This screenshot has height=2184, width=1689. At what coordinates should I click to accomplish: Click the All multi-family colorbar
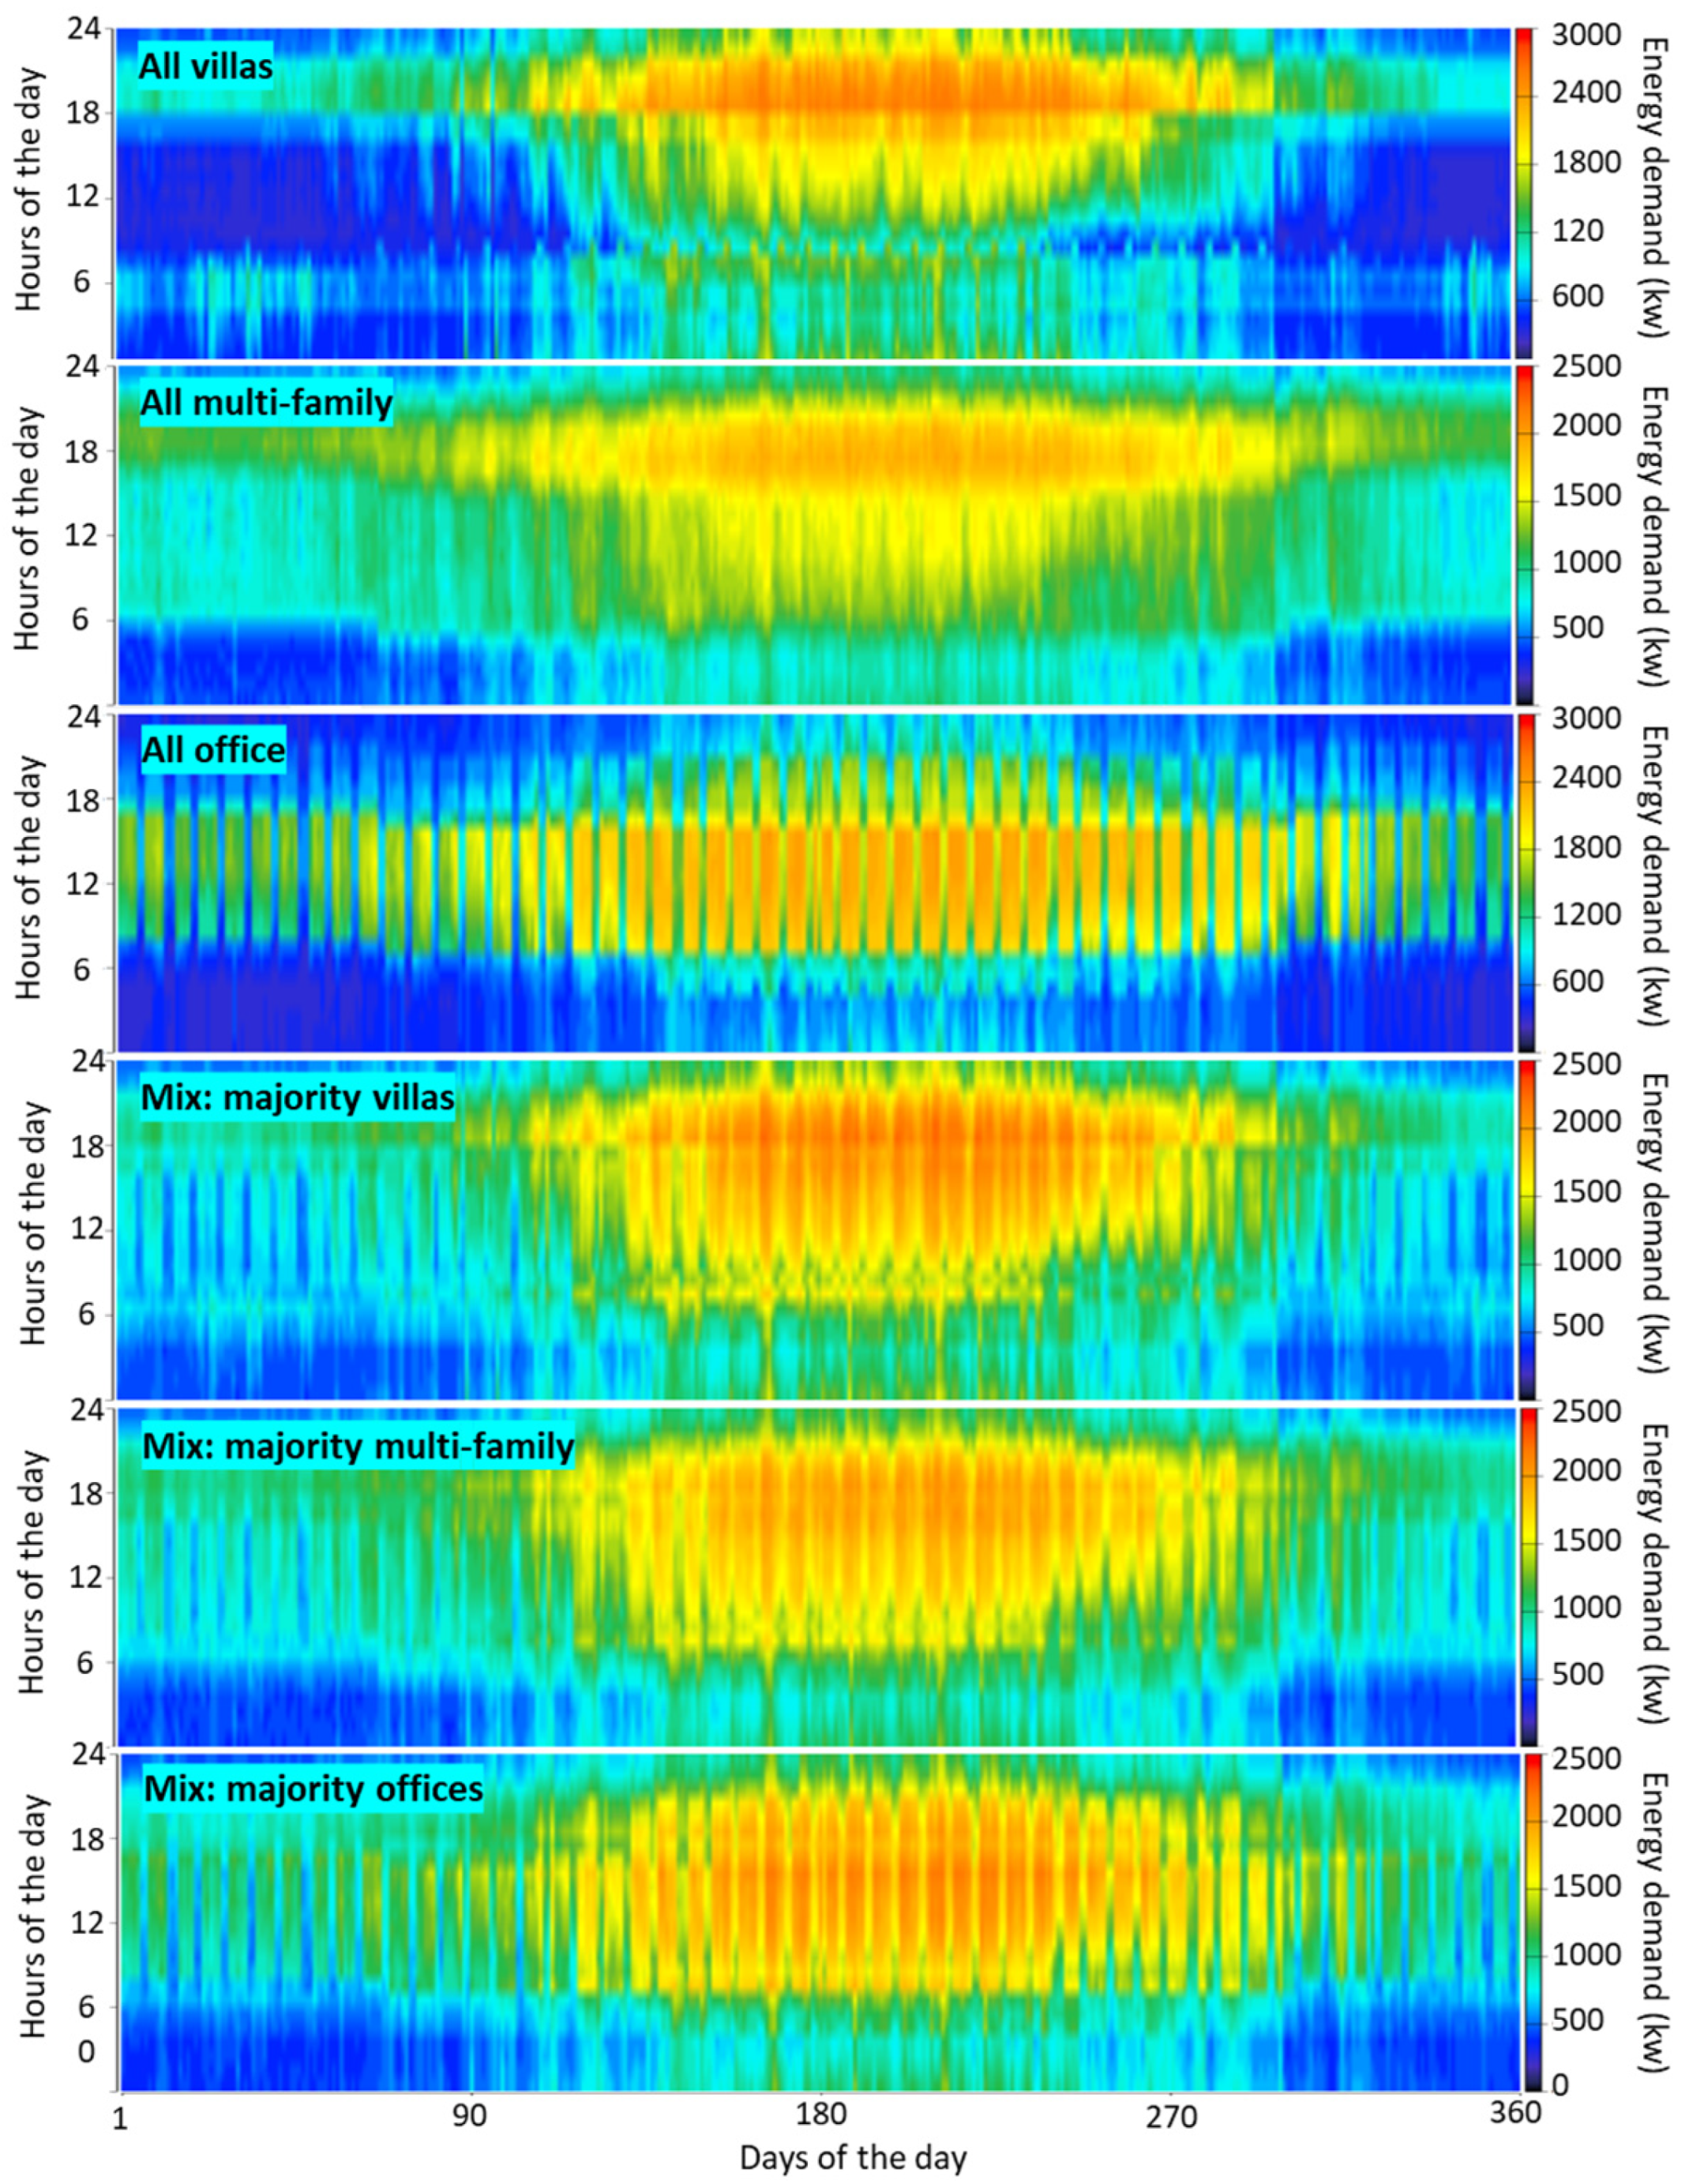tap(1524, 535)
